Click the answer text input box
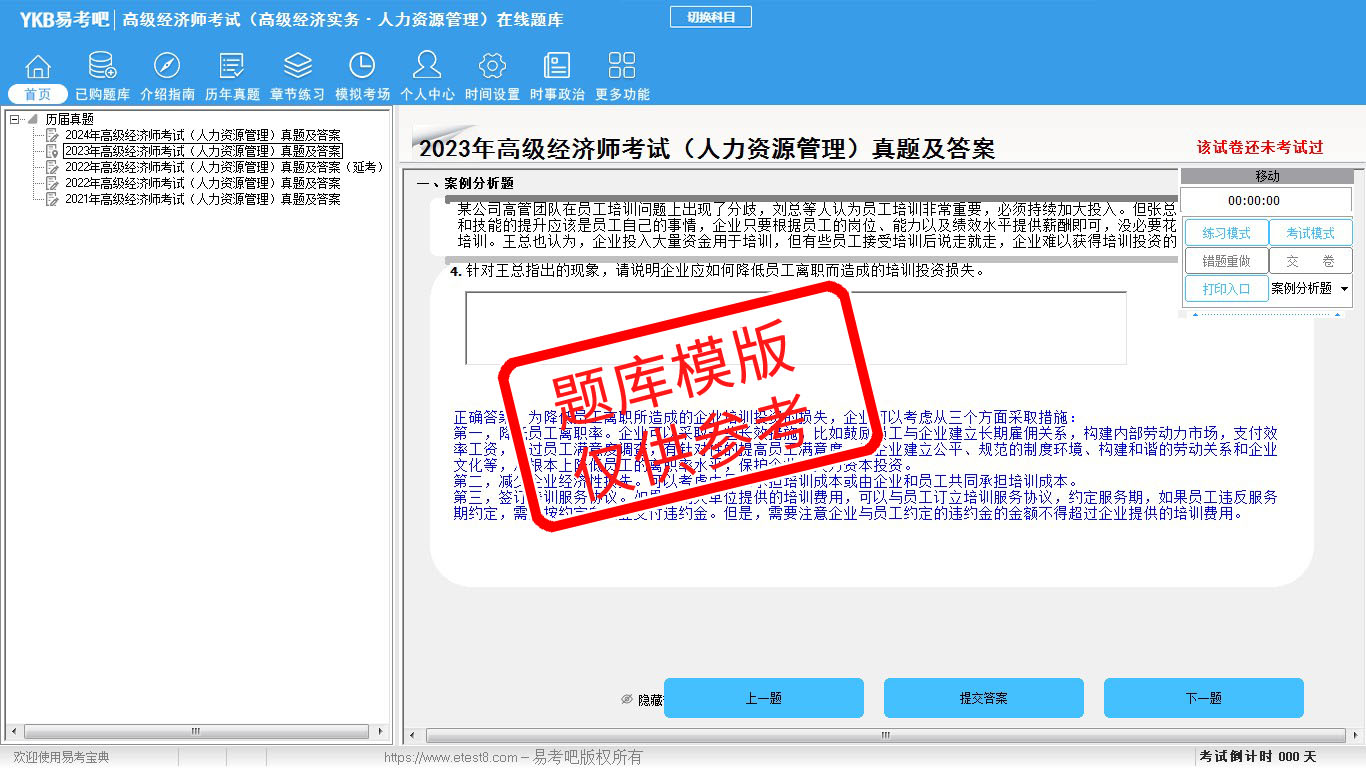The height and width of the screenshot is (768, 1366). 795,328
